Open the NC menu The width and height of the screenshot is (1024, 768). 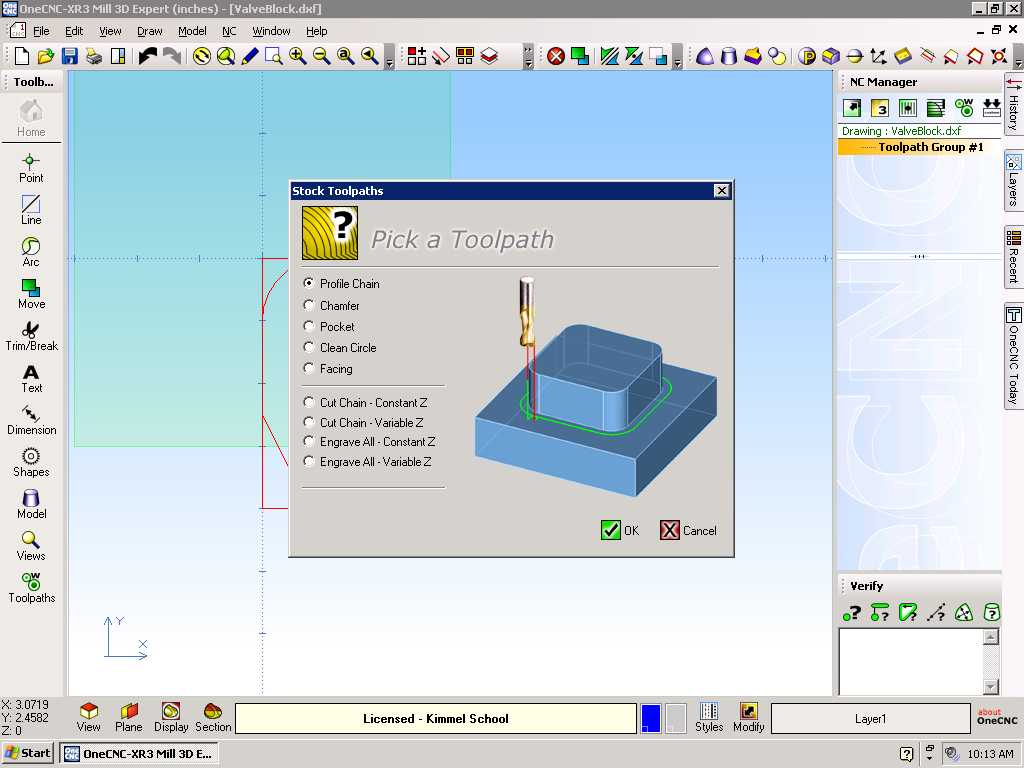tap(229, 31)
